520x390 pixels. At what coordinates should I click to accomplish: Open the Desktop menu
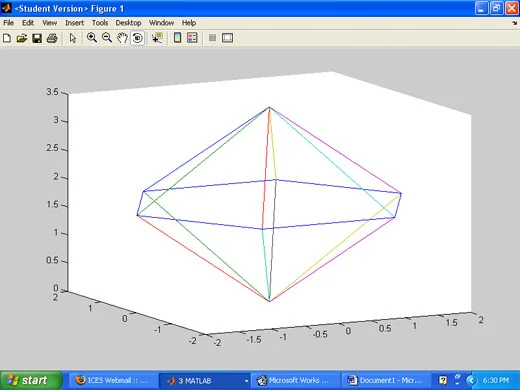click(x=128, y=23)
